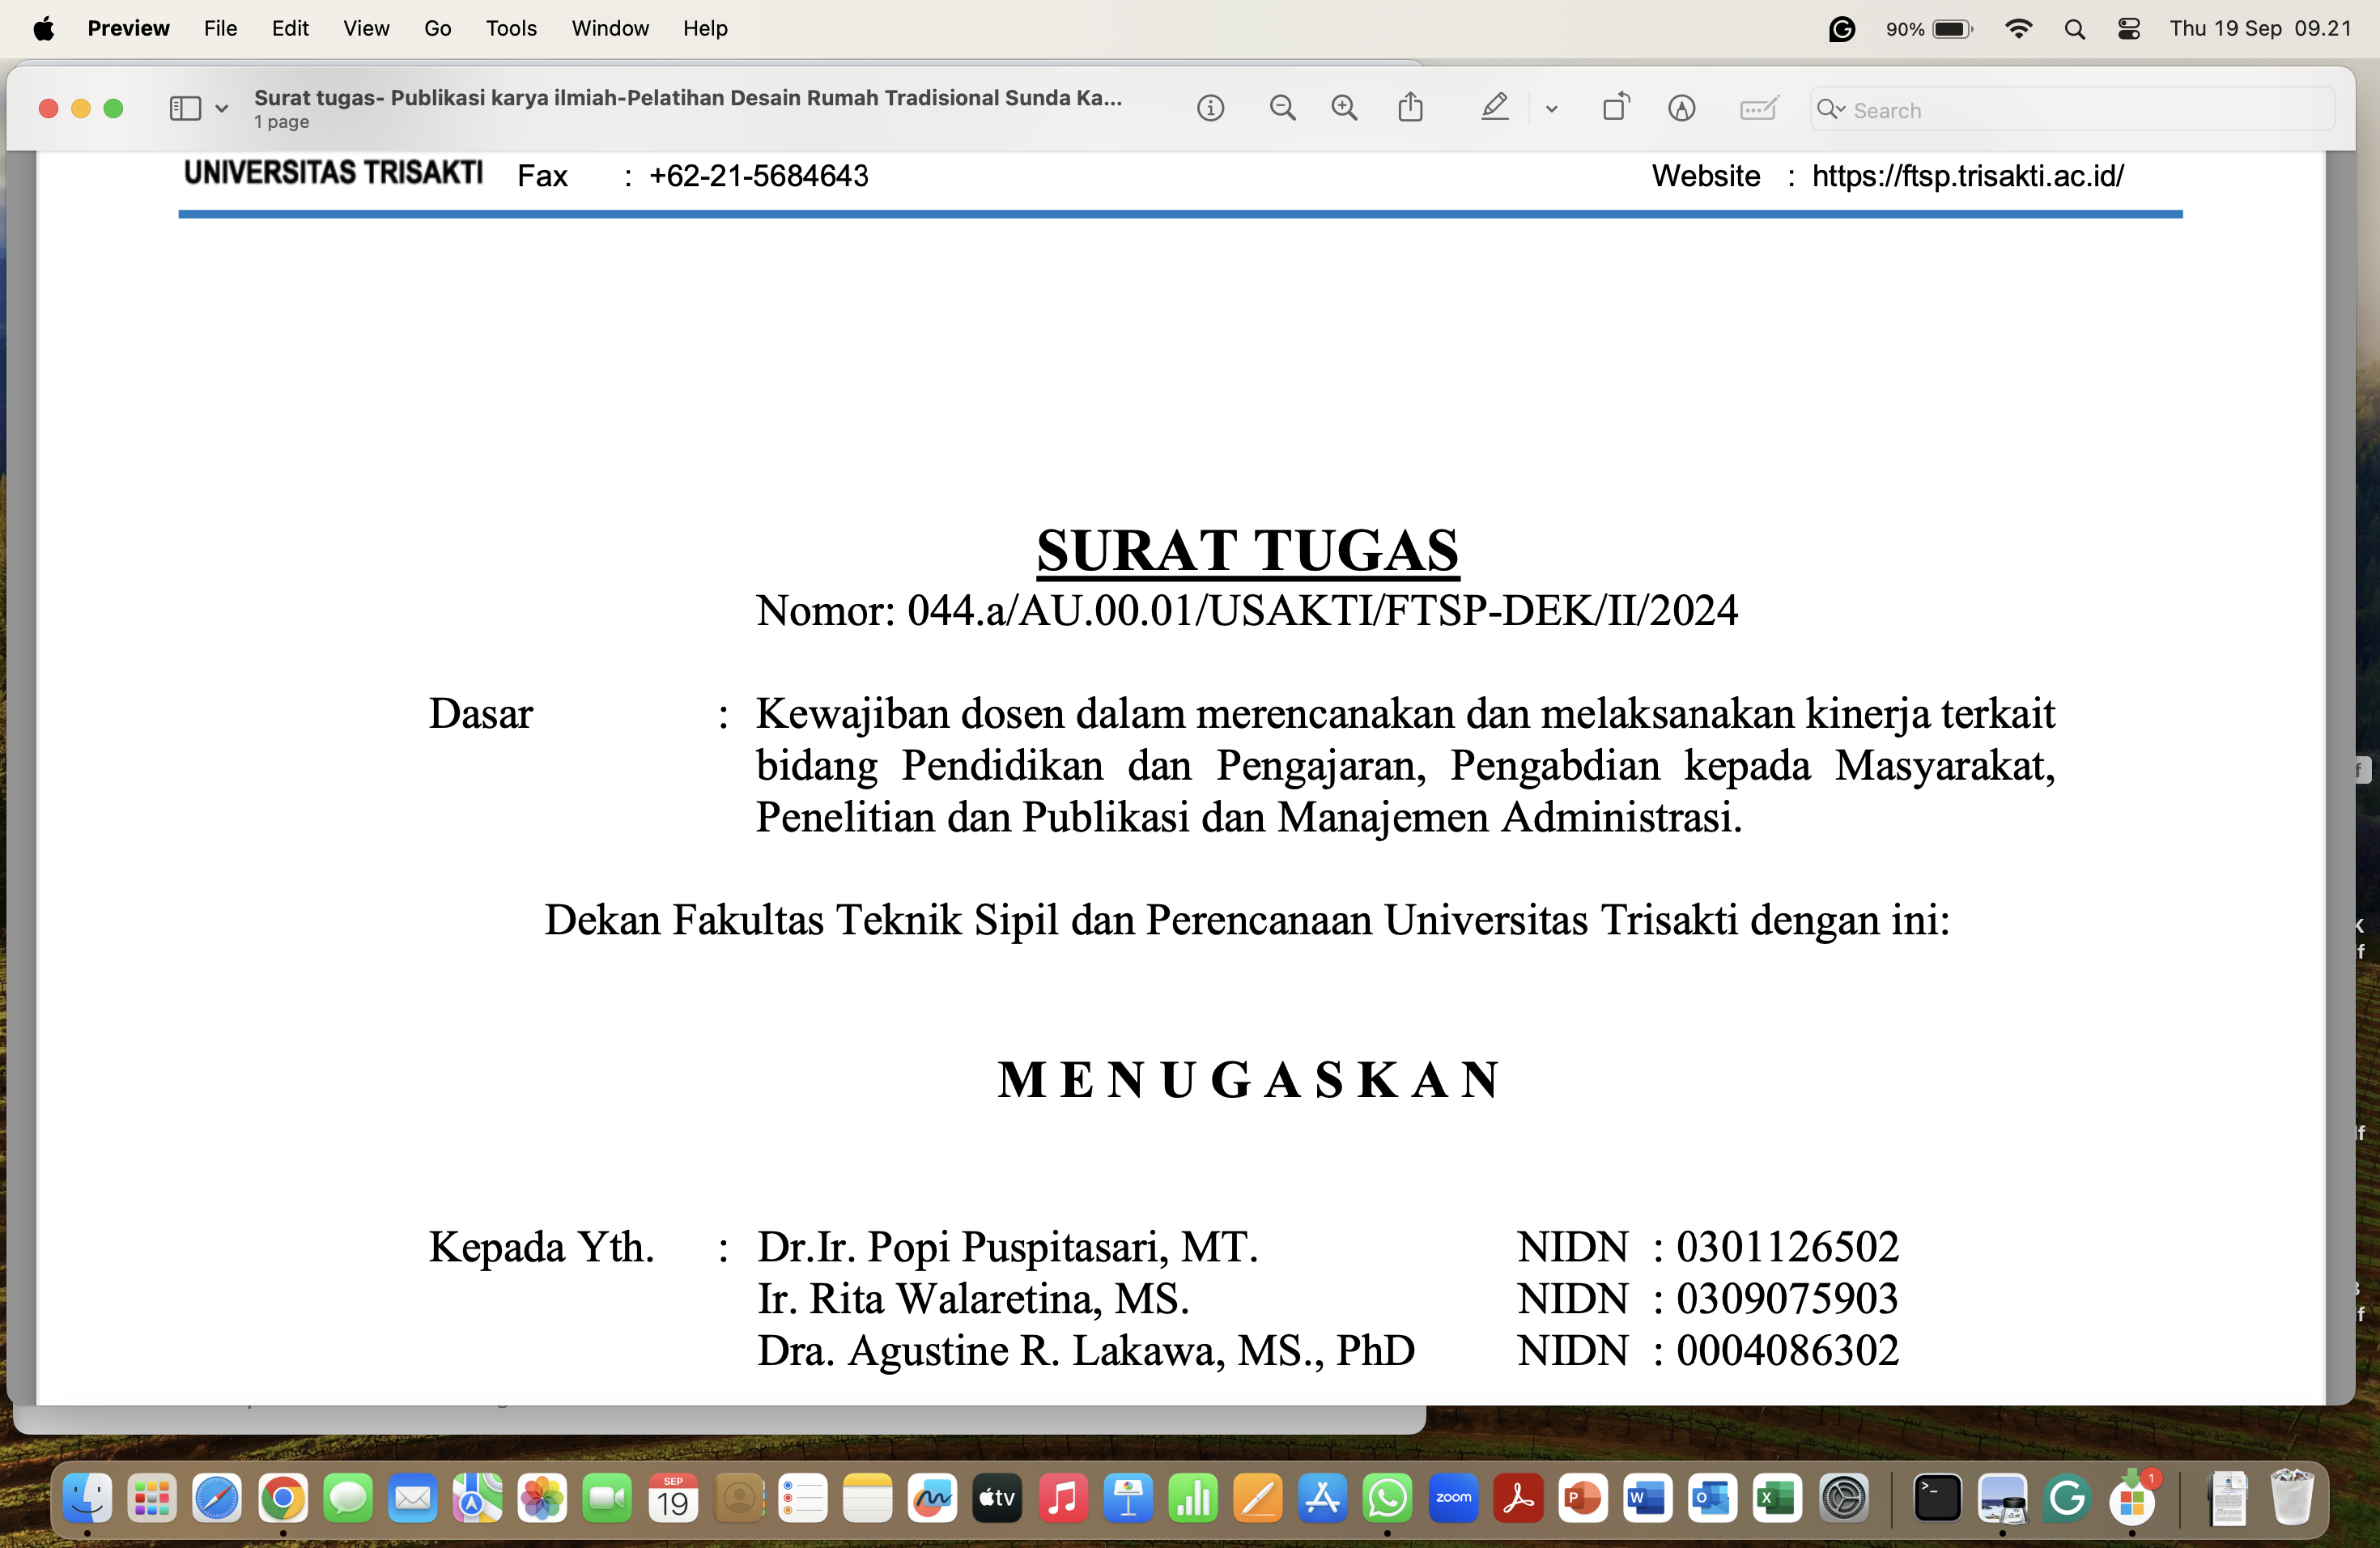This screenshot has height=1548, width=2380.
Task: Click the Zoom In magnifier icon
Action: pyautogui.click(x=1345, y=108)
